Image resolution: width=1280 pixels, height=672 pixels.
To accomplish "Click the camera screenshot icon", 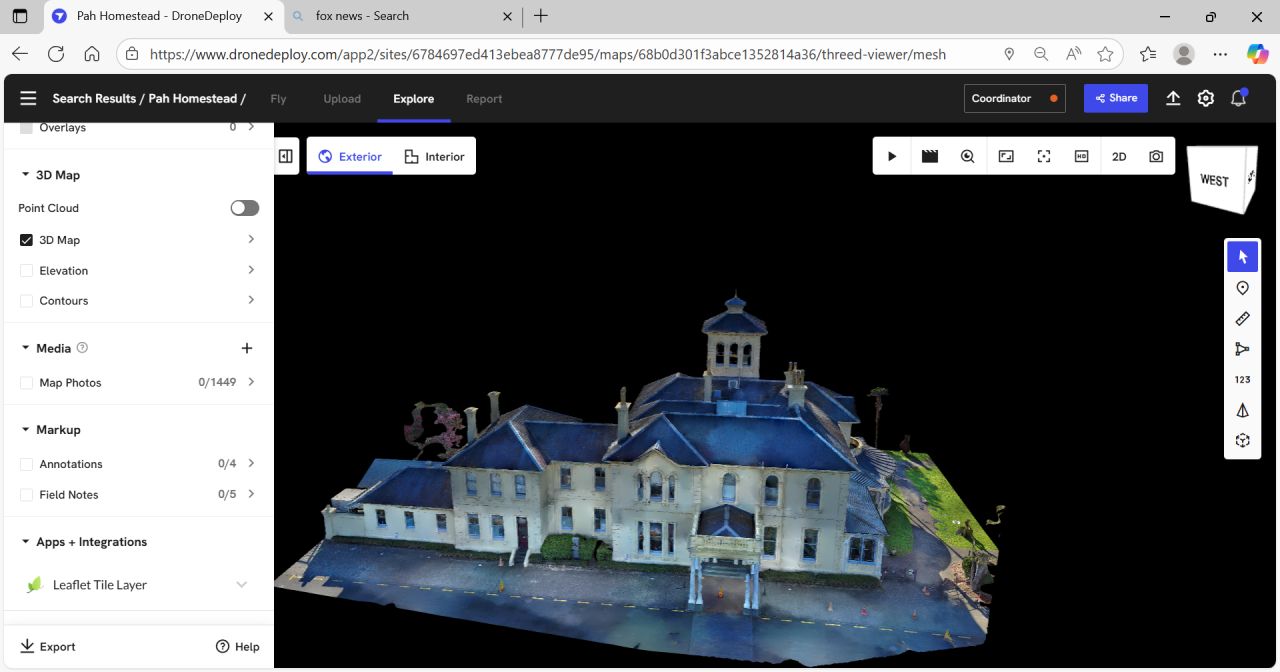I will coord(1156,156).
